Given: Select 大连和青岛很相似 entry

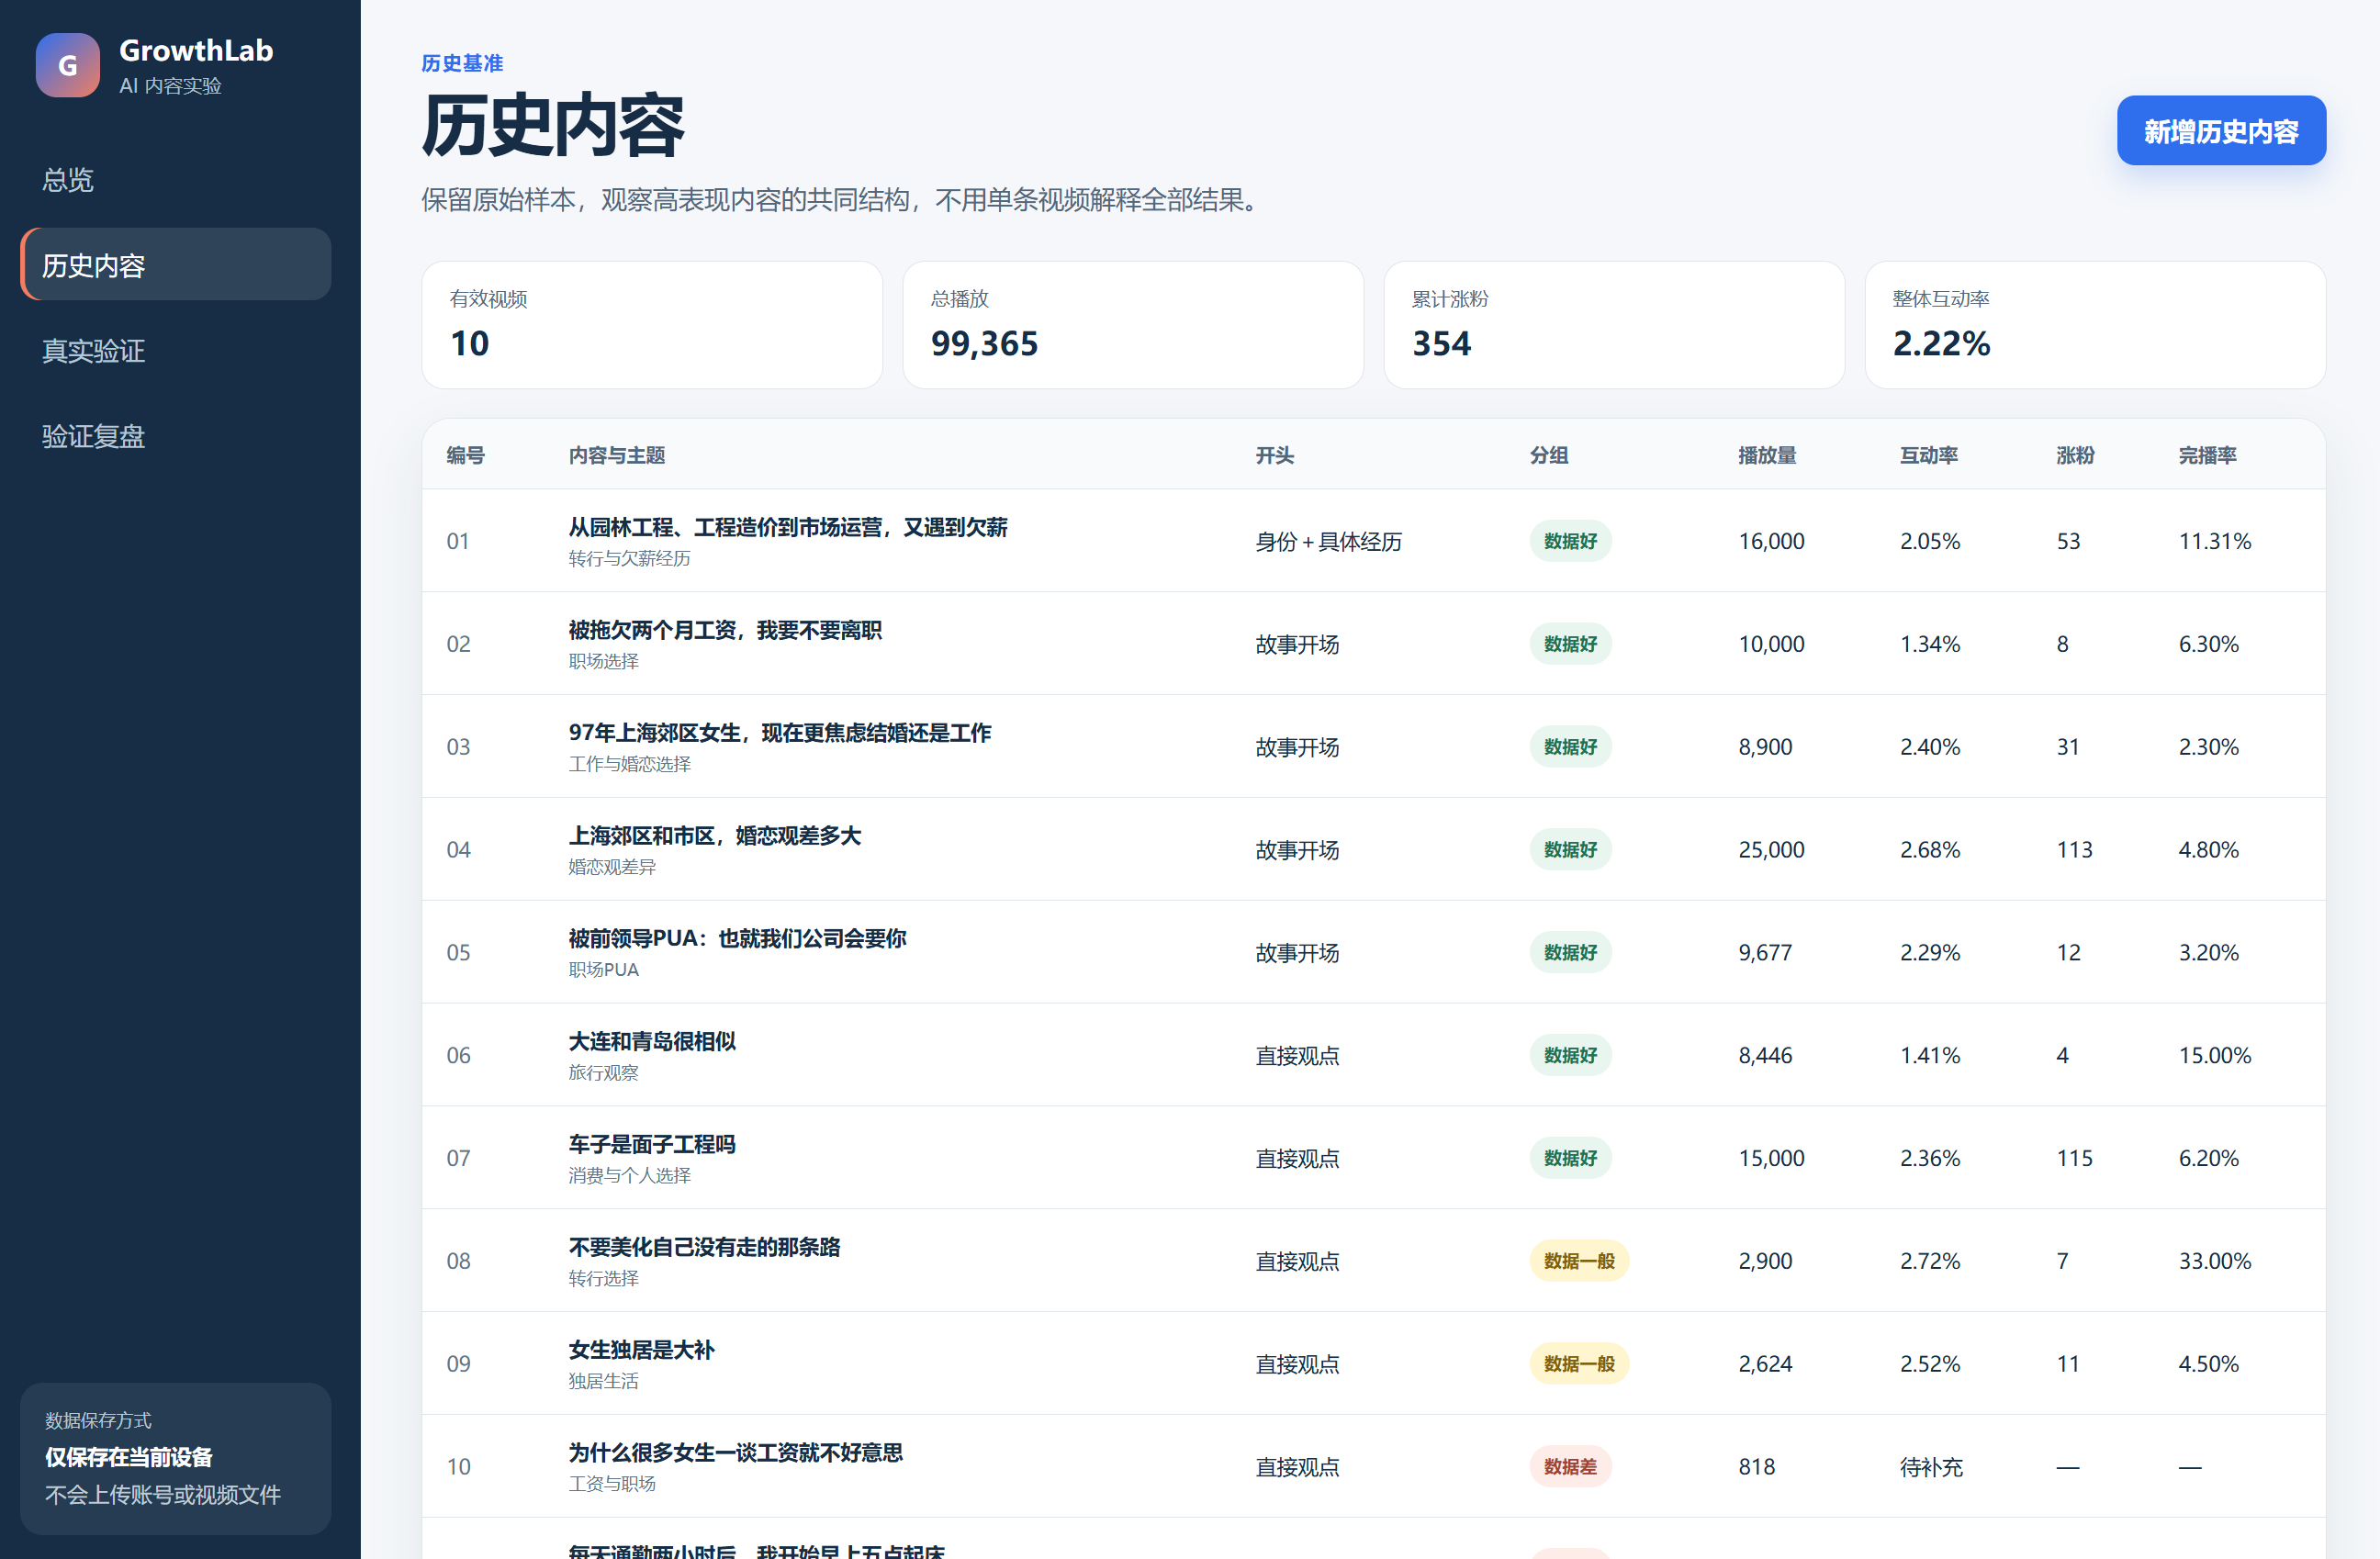Looking at the screenshot, I should click(652, 1042).
